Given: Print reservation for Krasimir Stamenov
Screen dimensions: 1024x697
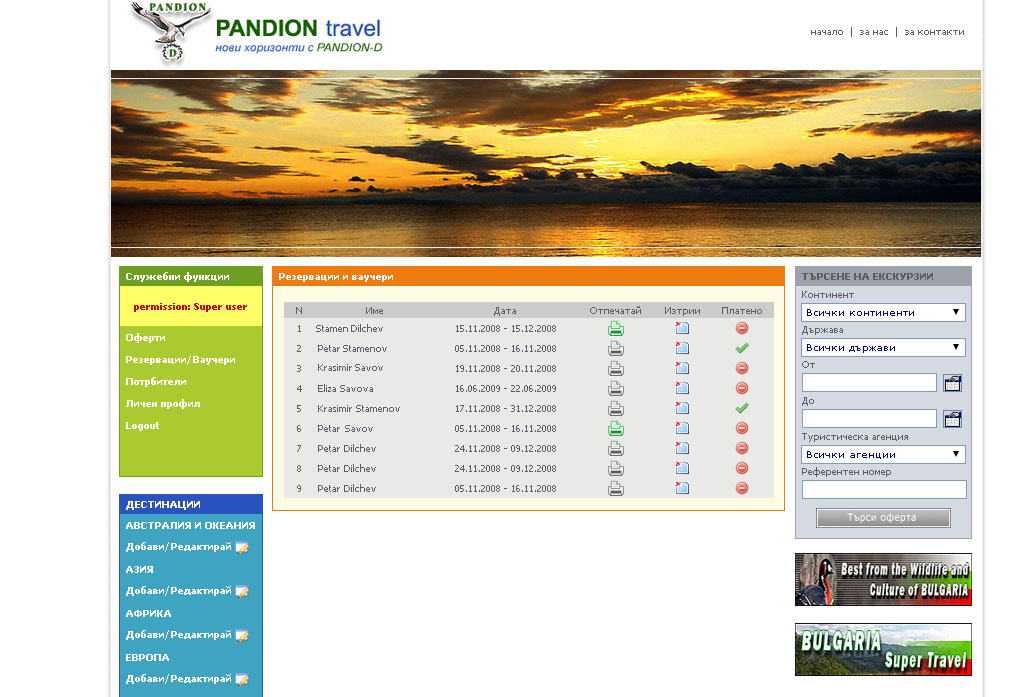Looking at the screenshot, I should [616, 409].
